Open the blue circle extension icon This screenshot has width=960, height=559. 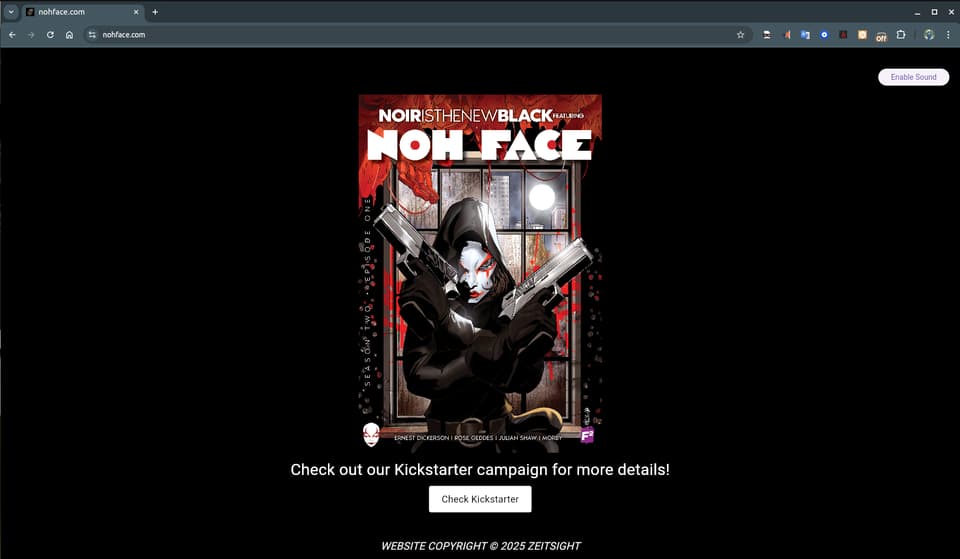(824, 35)
